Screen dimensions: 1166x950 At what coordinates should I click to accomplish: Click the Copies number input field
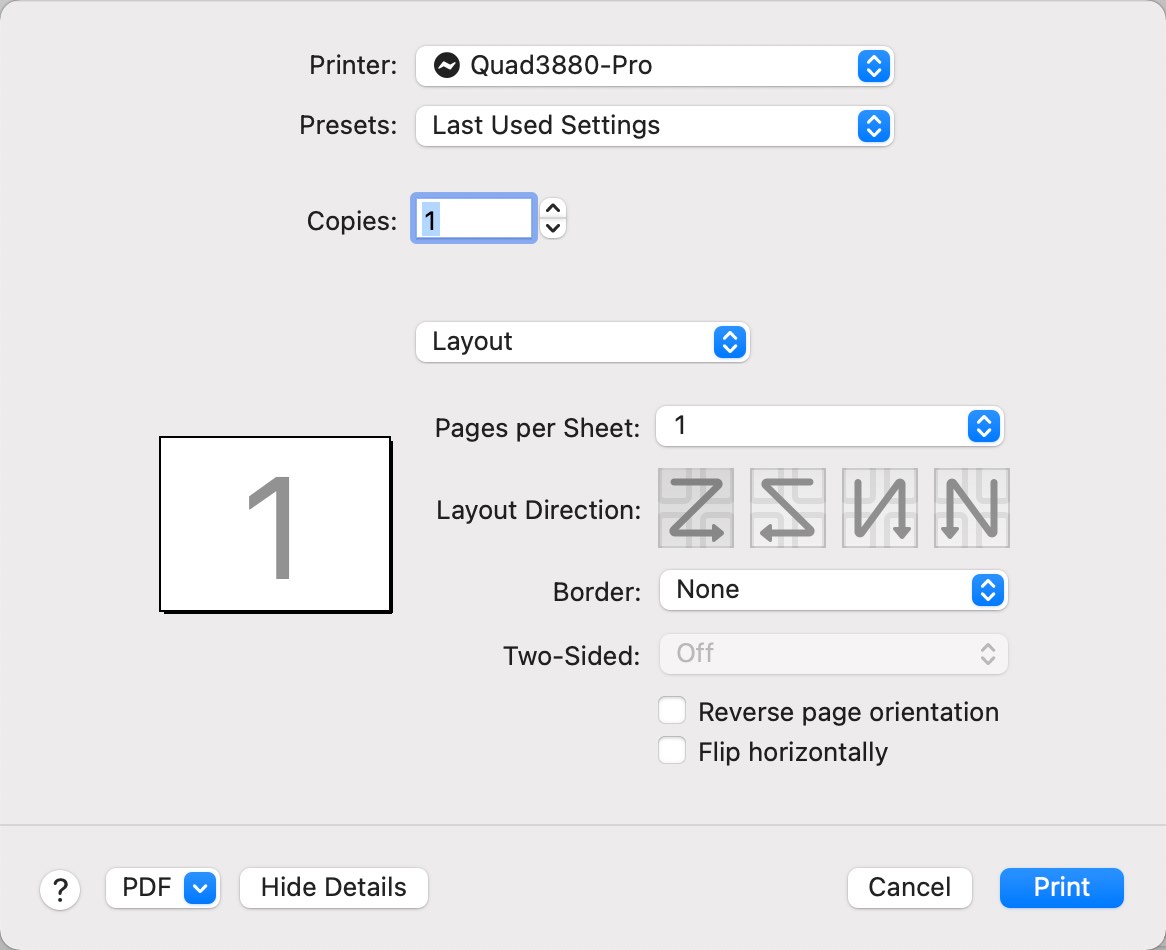(474, 219)
